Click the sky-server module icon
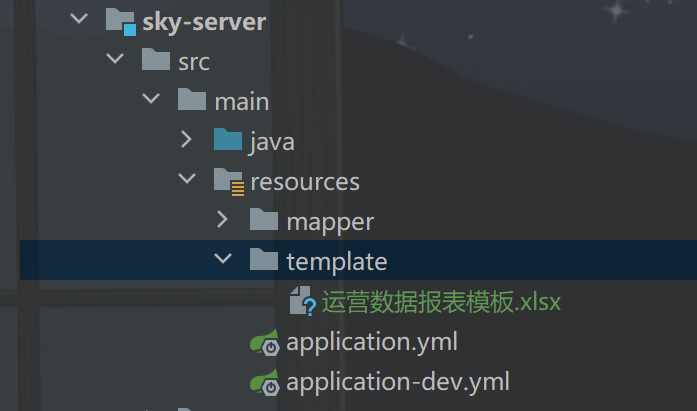 pyautogui.click(x=120, y=21)
